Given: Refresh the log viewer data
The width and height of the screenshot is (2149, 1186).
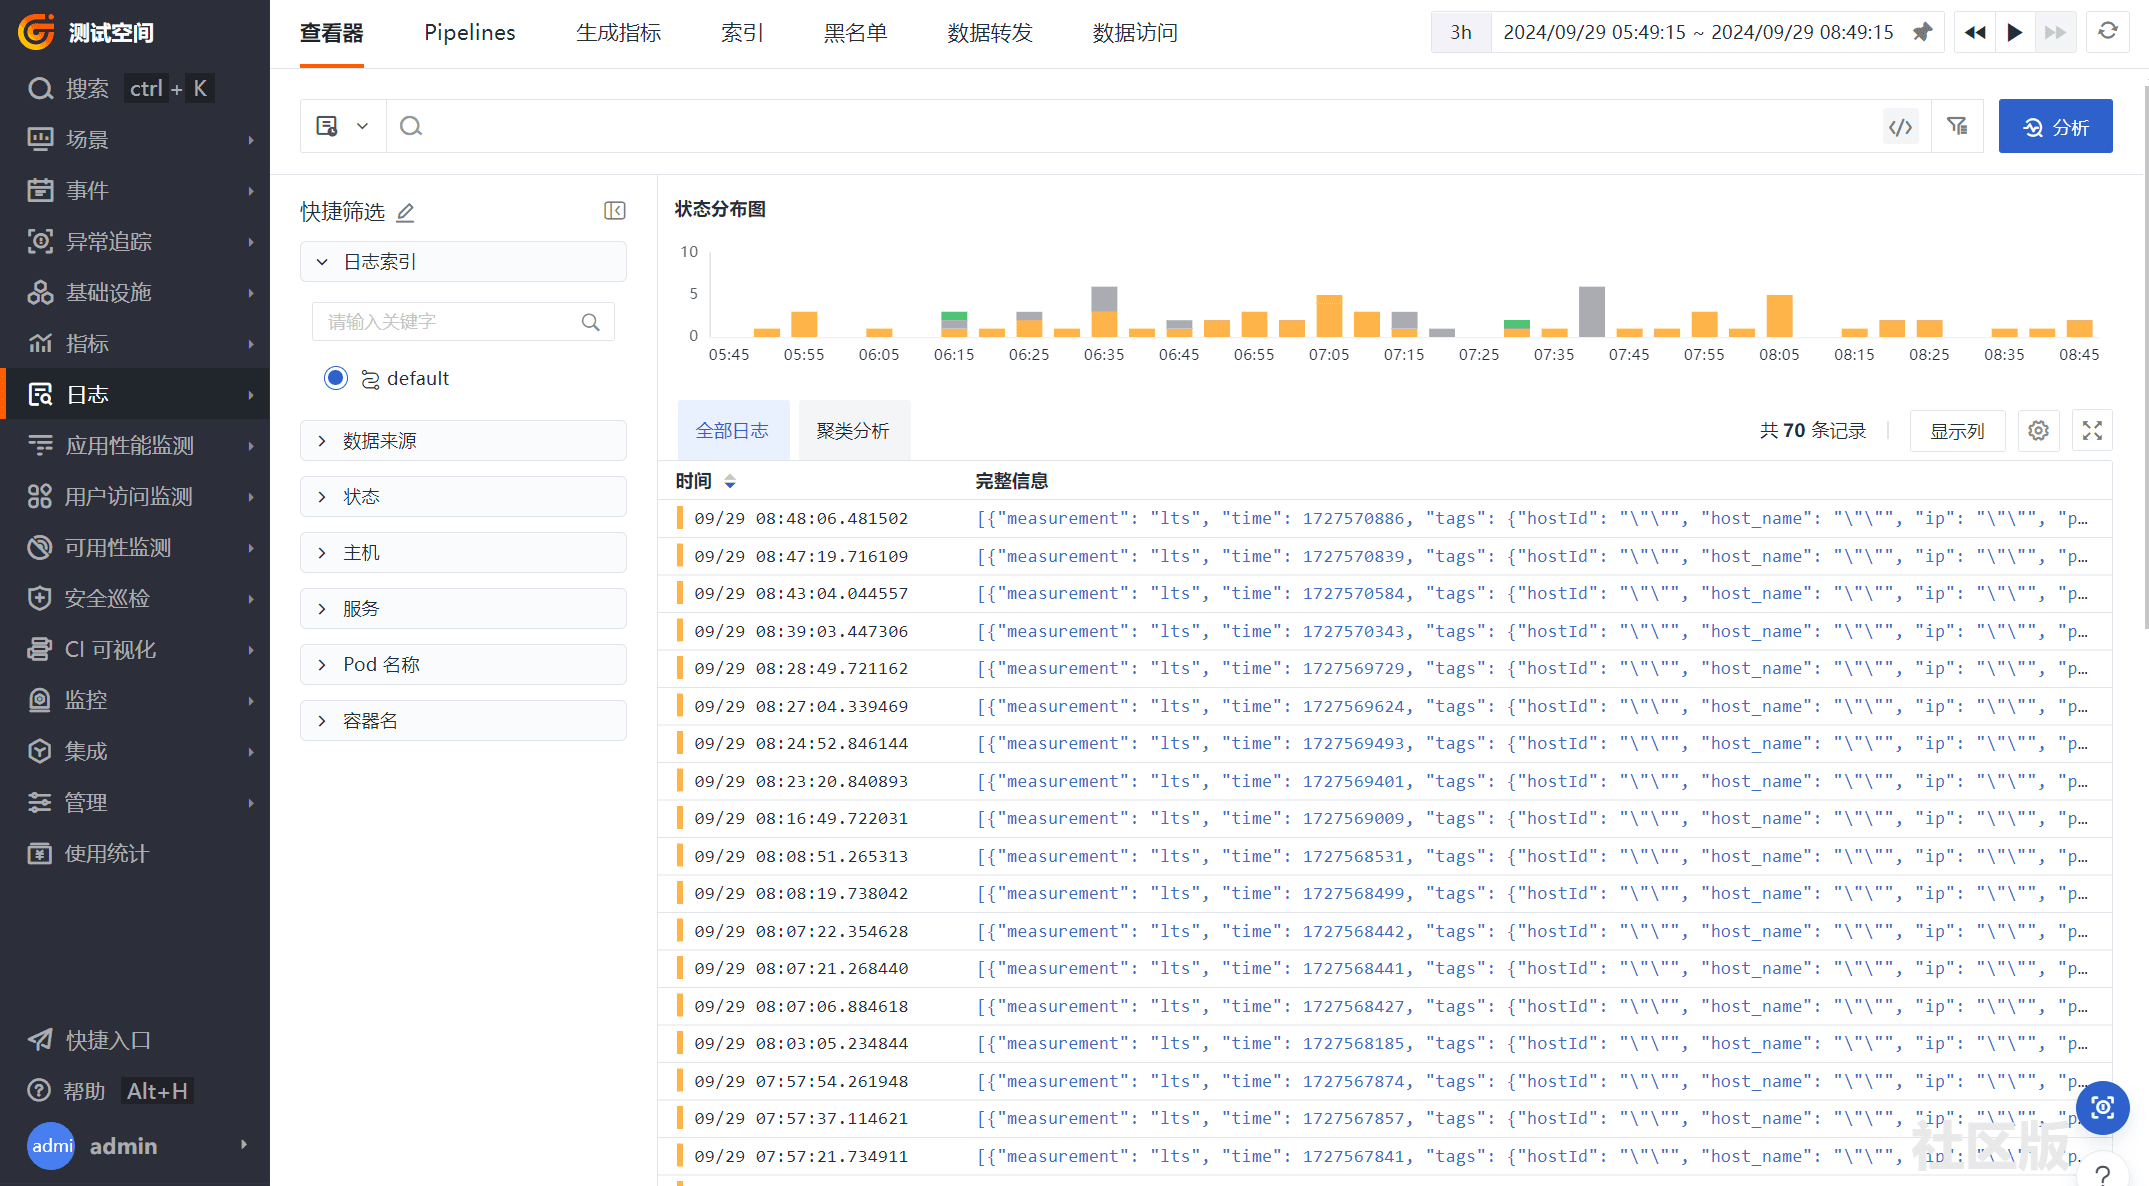Looking at the screenshot, I should [x=2107, y=32].
